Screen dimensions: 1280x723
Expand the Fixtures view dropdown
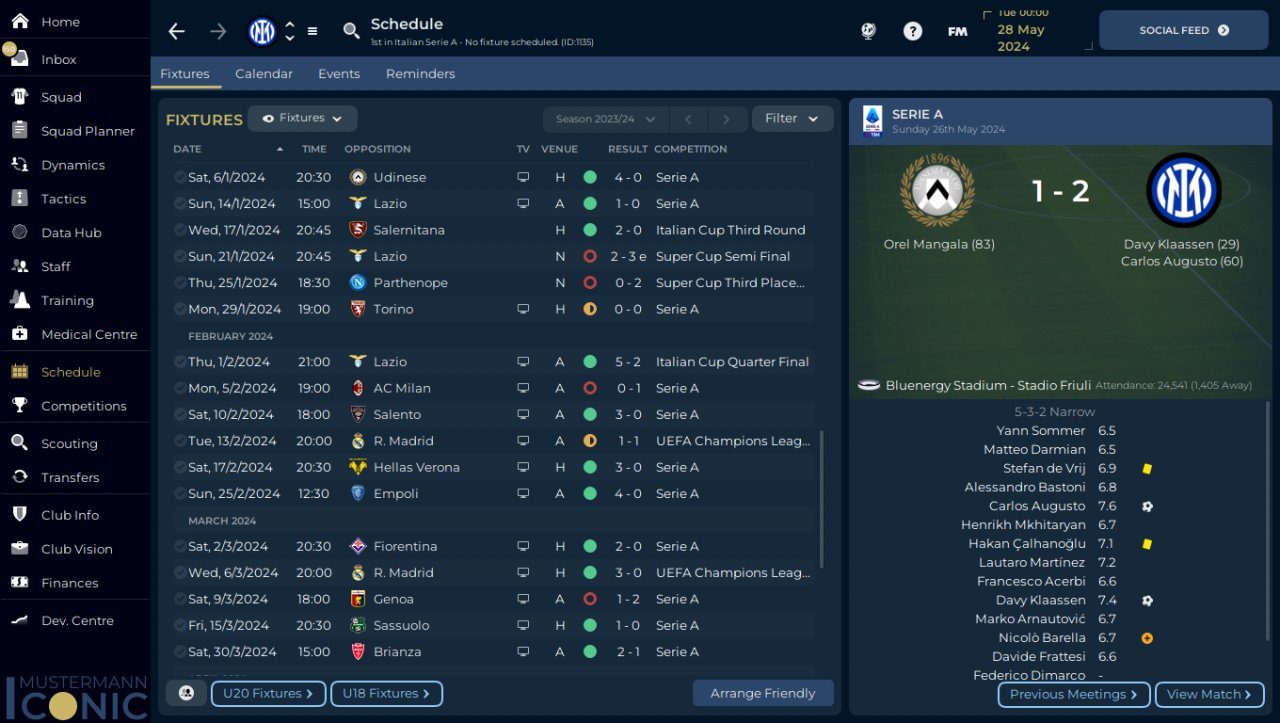pyautogui.click(x=302, y=118)
